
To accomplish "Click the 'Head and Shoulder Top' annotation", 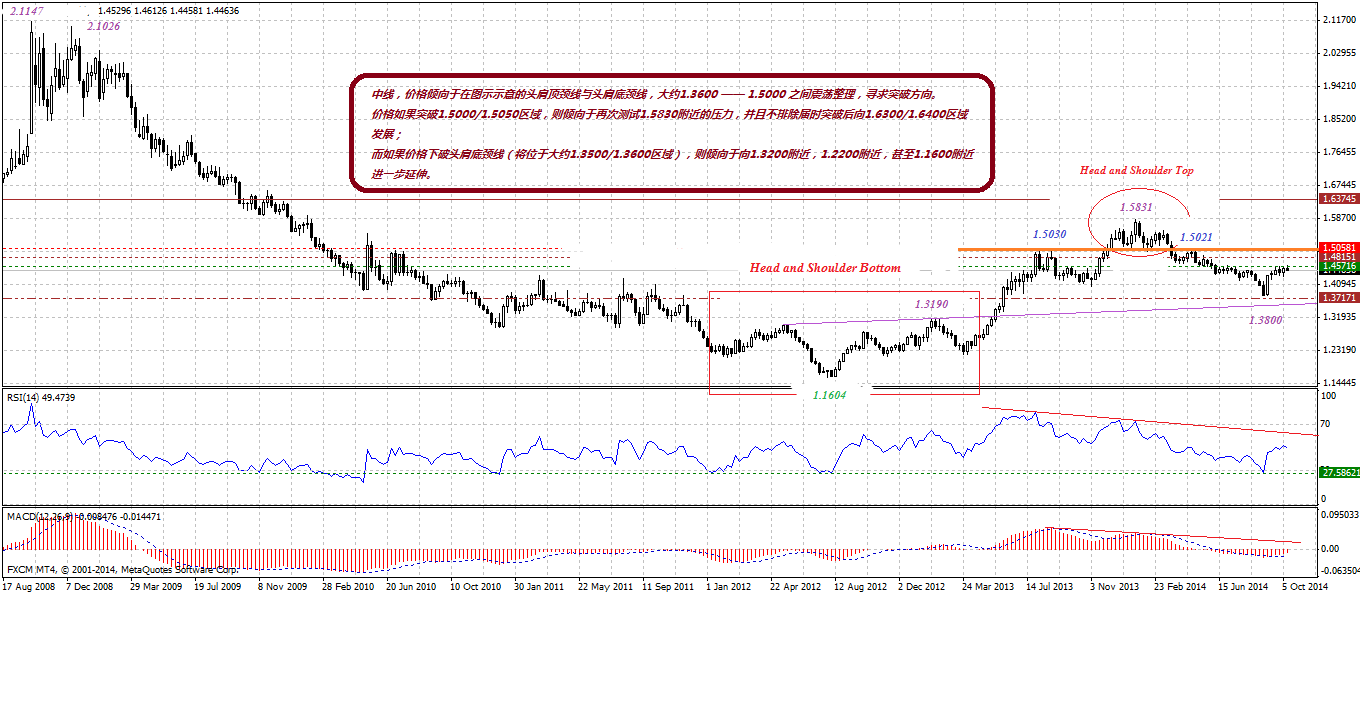I will tap(1136, 170).
